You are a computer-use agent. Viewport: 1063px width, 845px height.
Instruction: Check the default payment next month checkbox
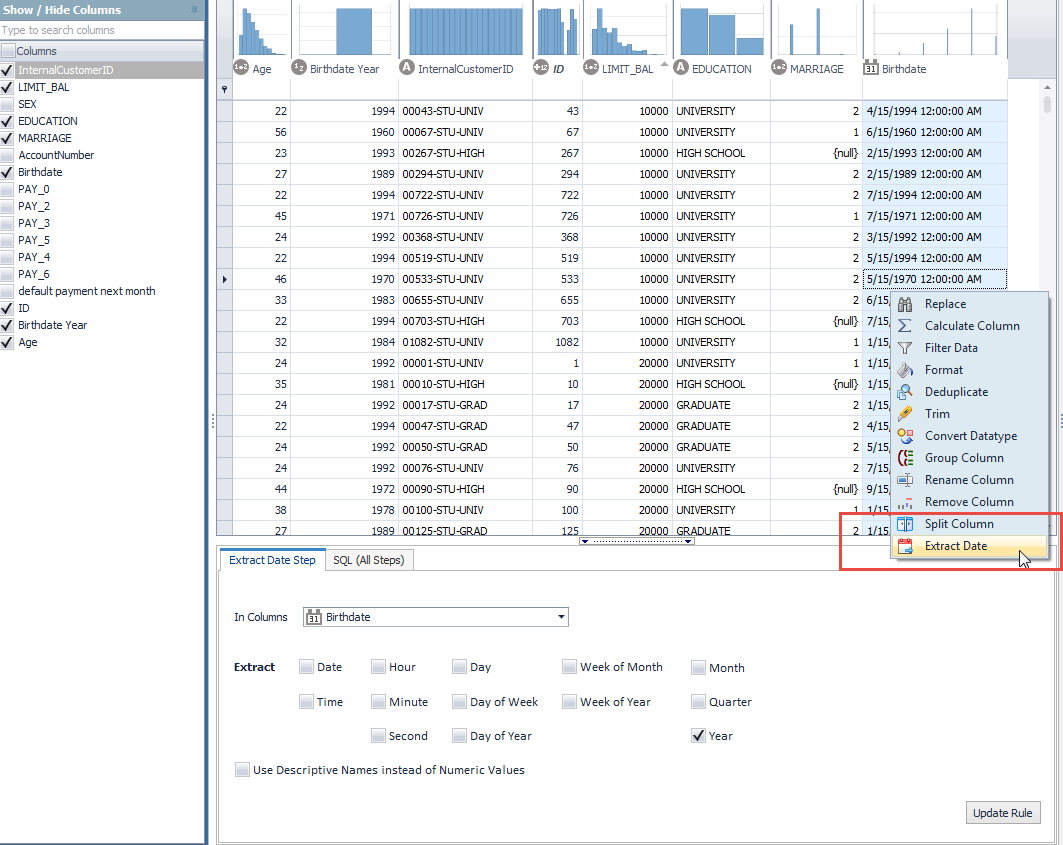(7, 292)
